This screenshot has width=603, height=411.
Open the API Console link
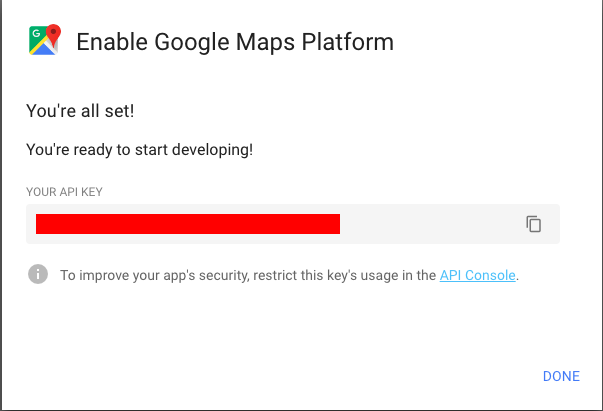pos(477,275)
